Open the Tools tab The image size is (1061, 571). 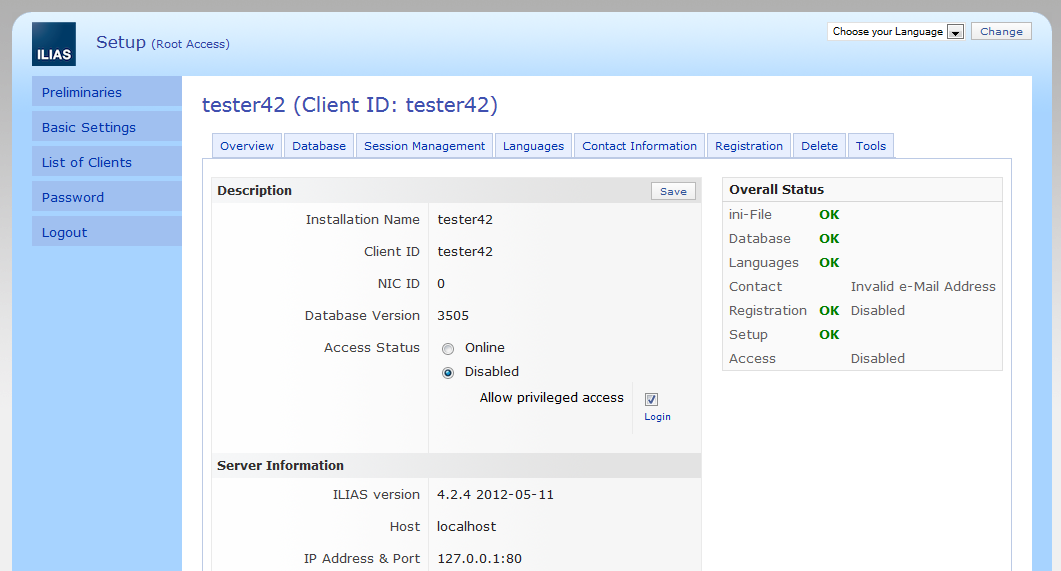(870, 146)
